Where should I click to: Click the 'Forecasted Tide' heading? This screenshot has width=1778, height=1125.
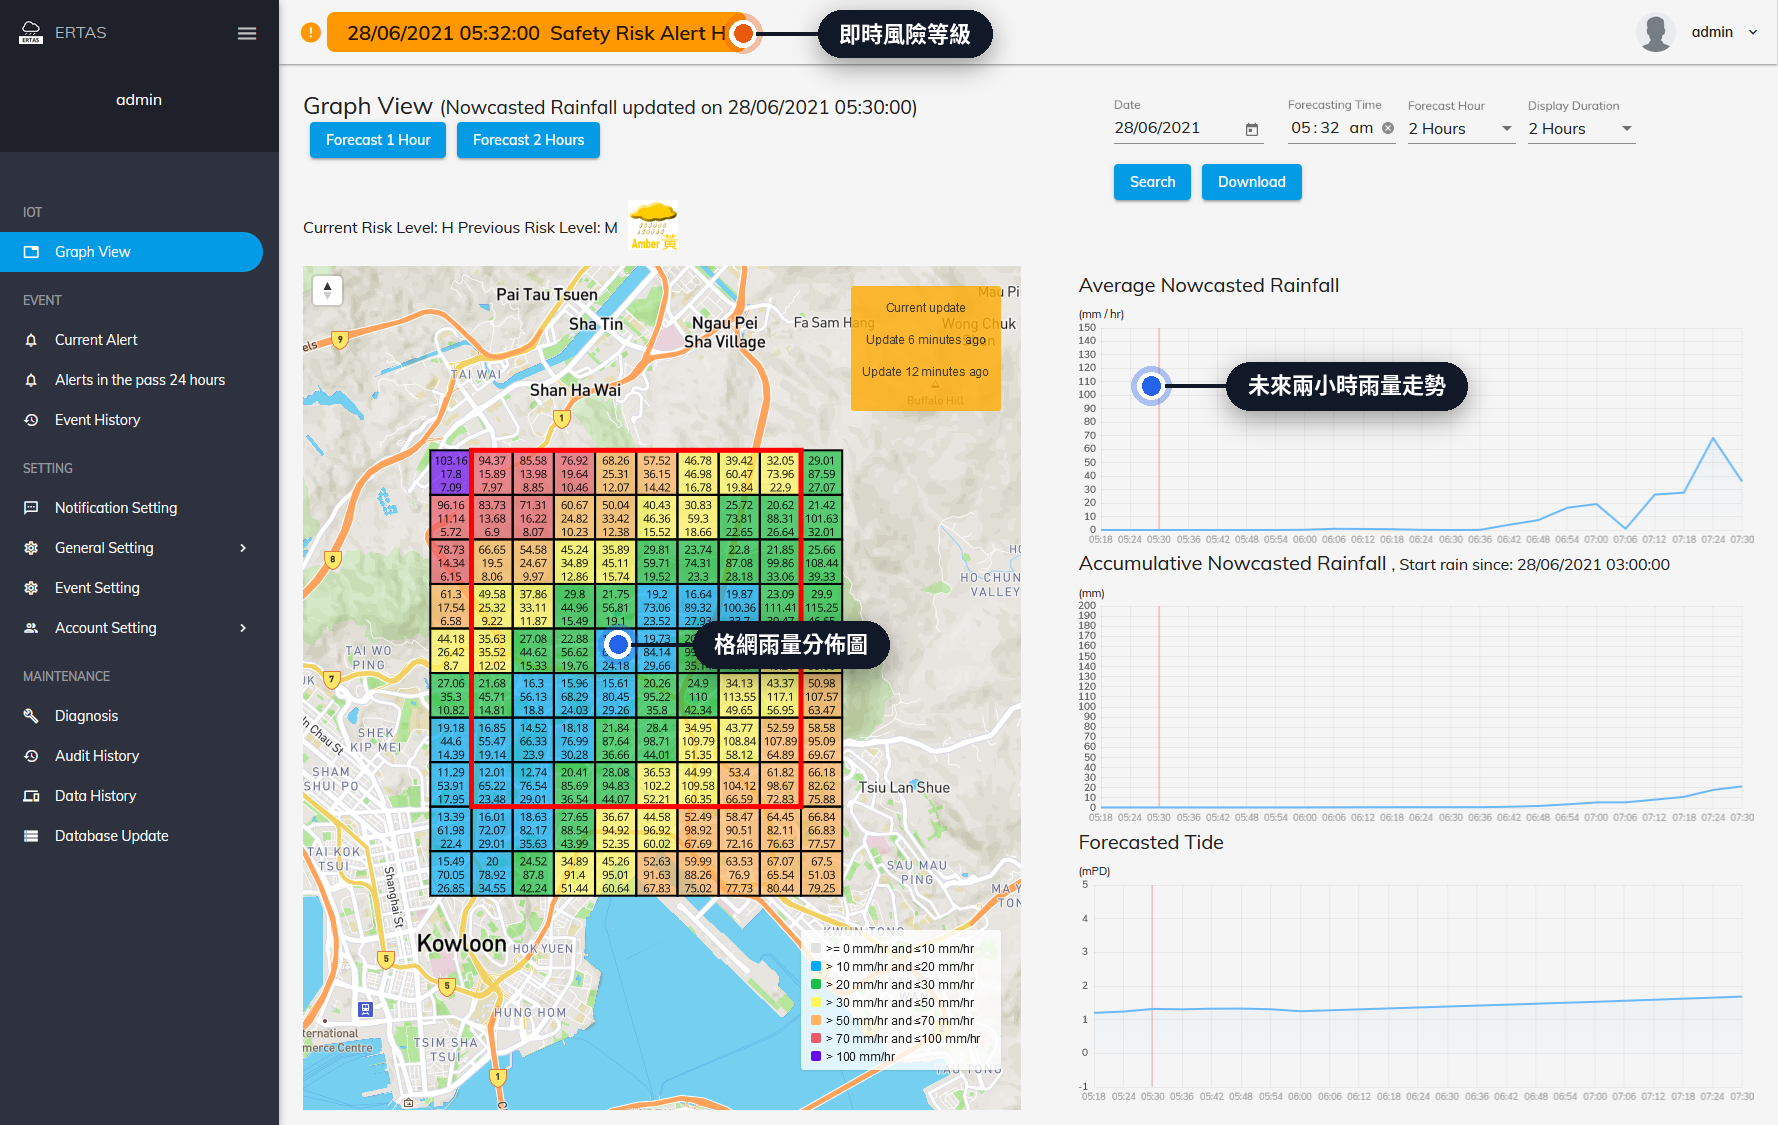[x=1151, y=843]
